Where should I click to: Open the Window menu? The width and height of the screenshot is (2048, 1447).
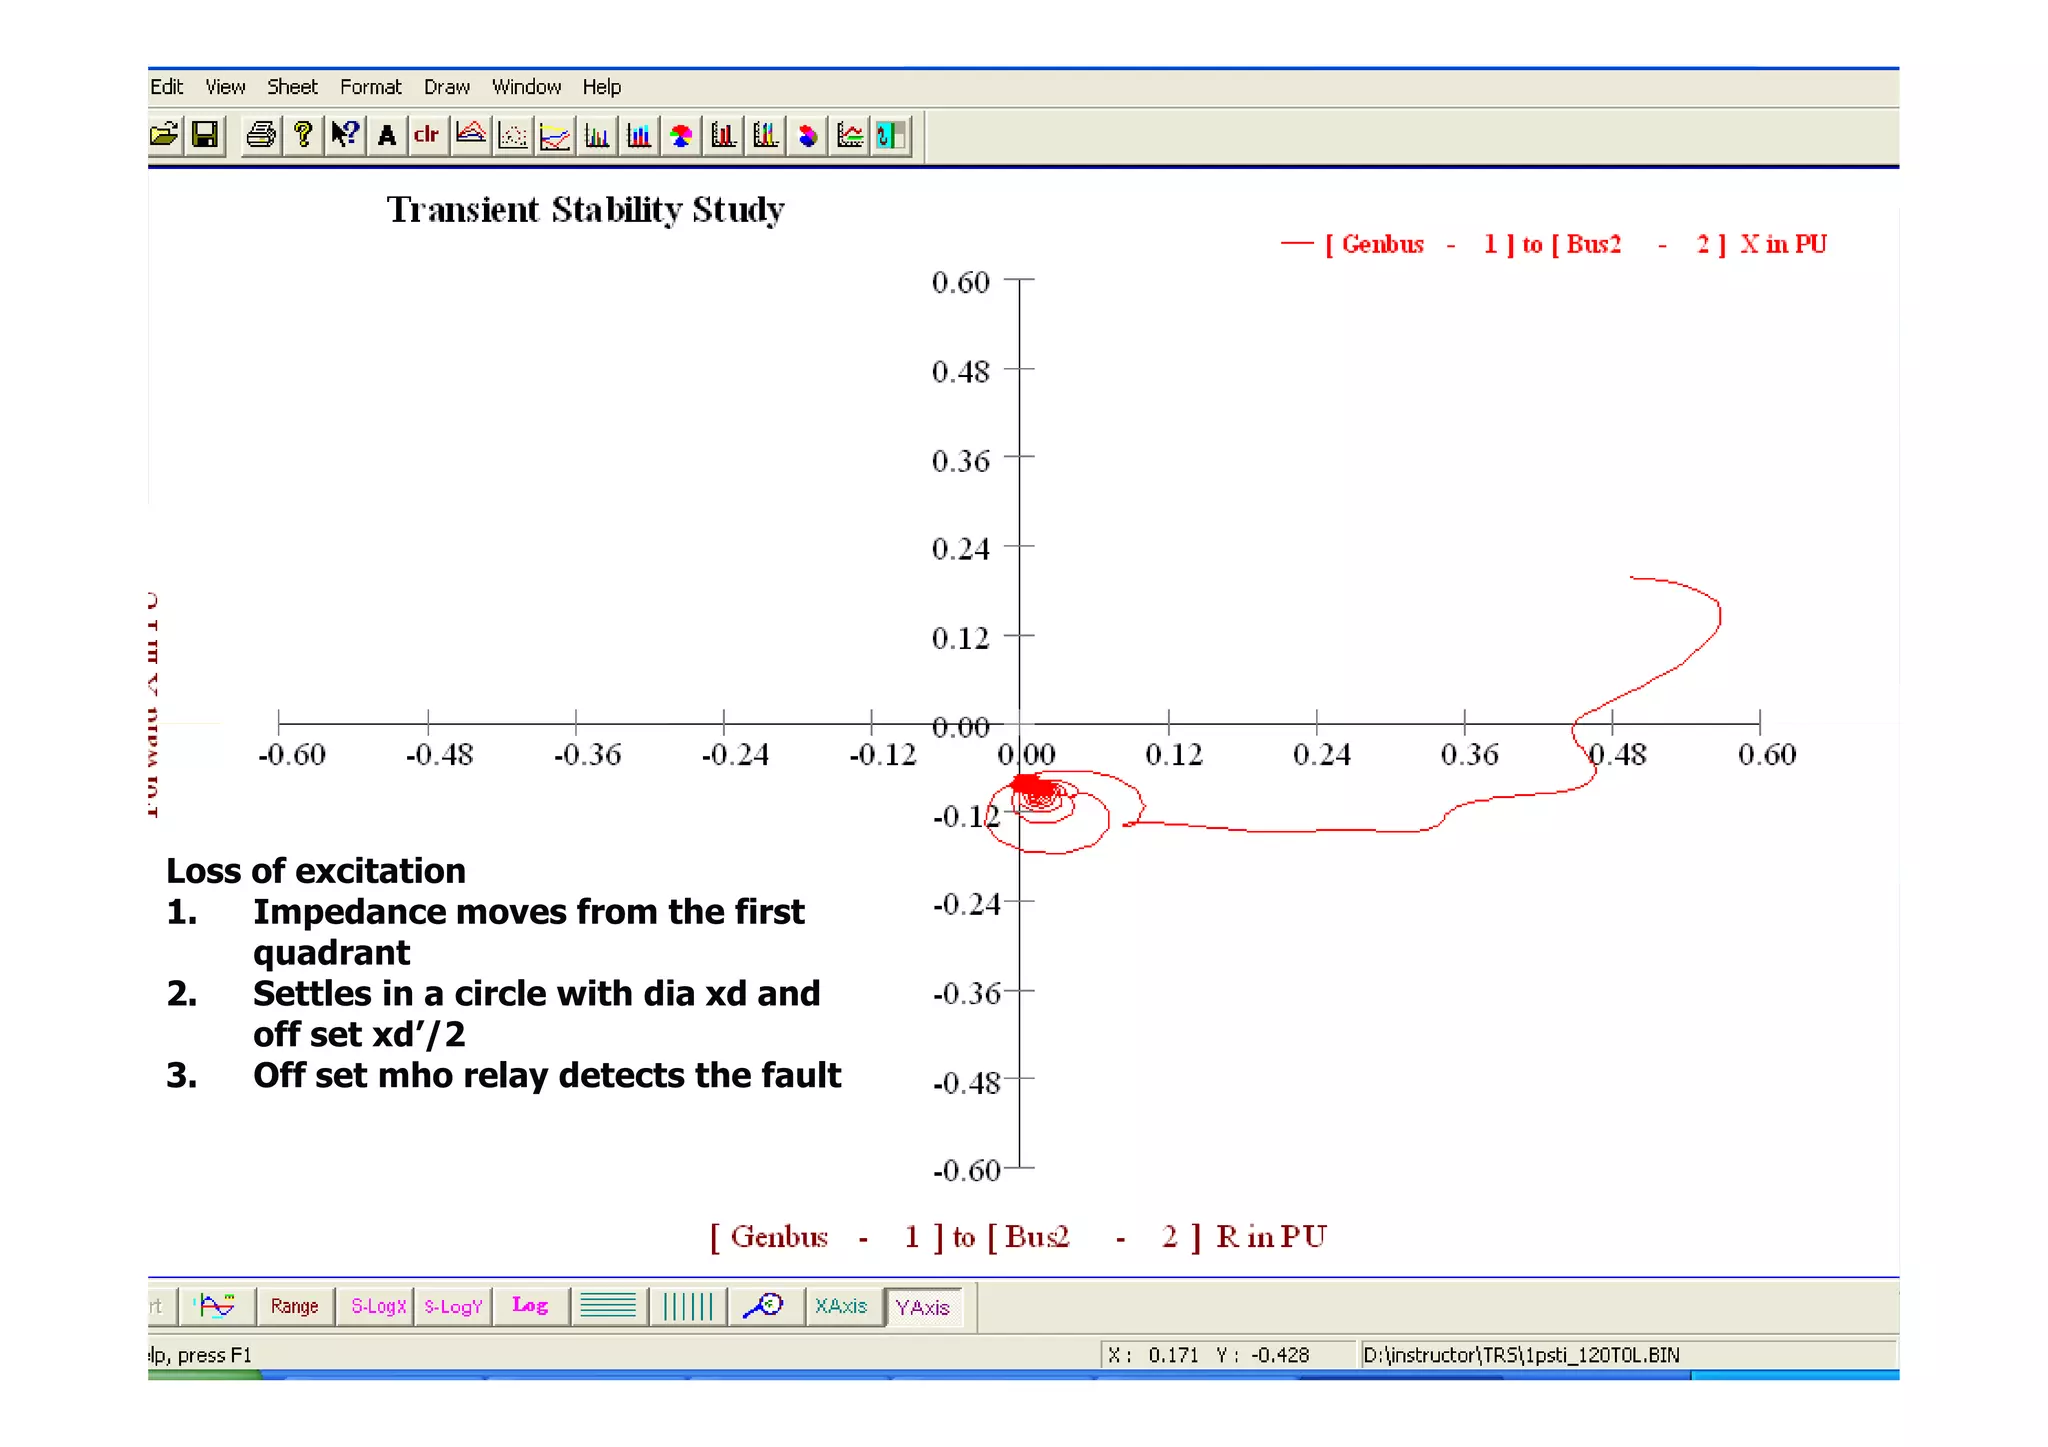[x=526, y=87]
